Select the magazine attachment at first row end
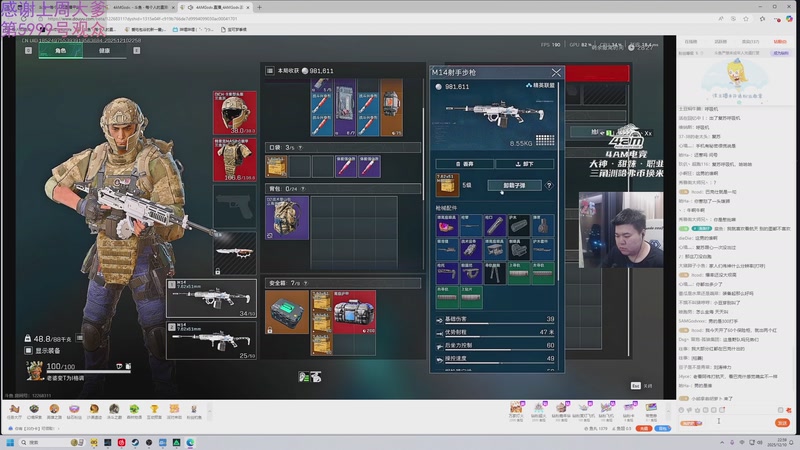 tap(542, 226)
